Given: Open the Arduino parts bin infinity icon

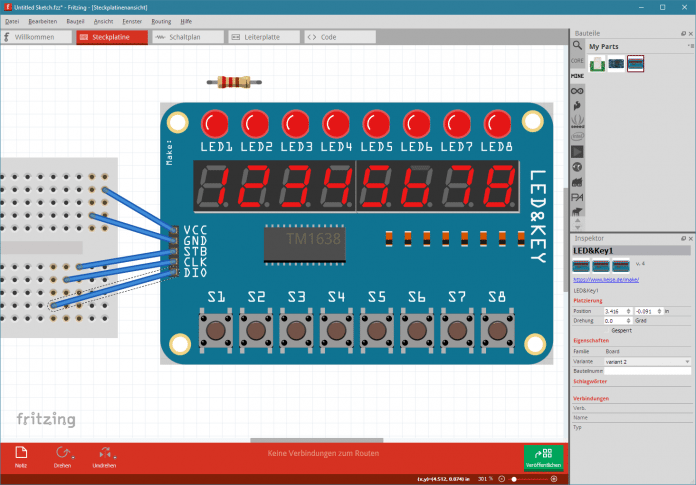Looking at the screenshot, I should pyautogui.click(x=577, y=91).
